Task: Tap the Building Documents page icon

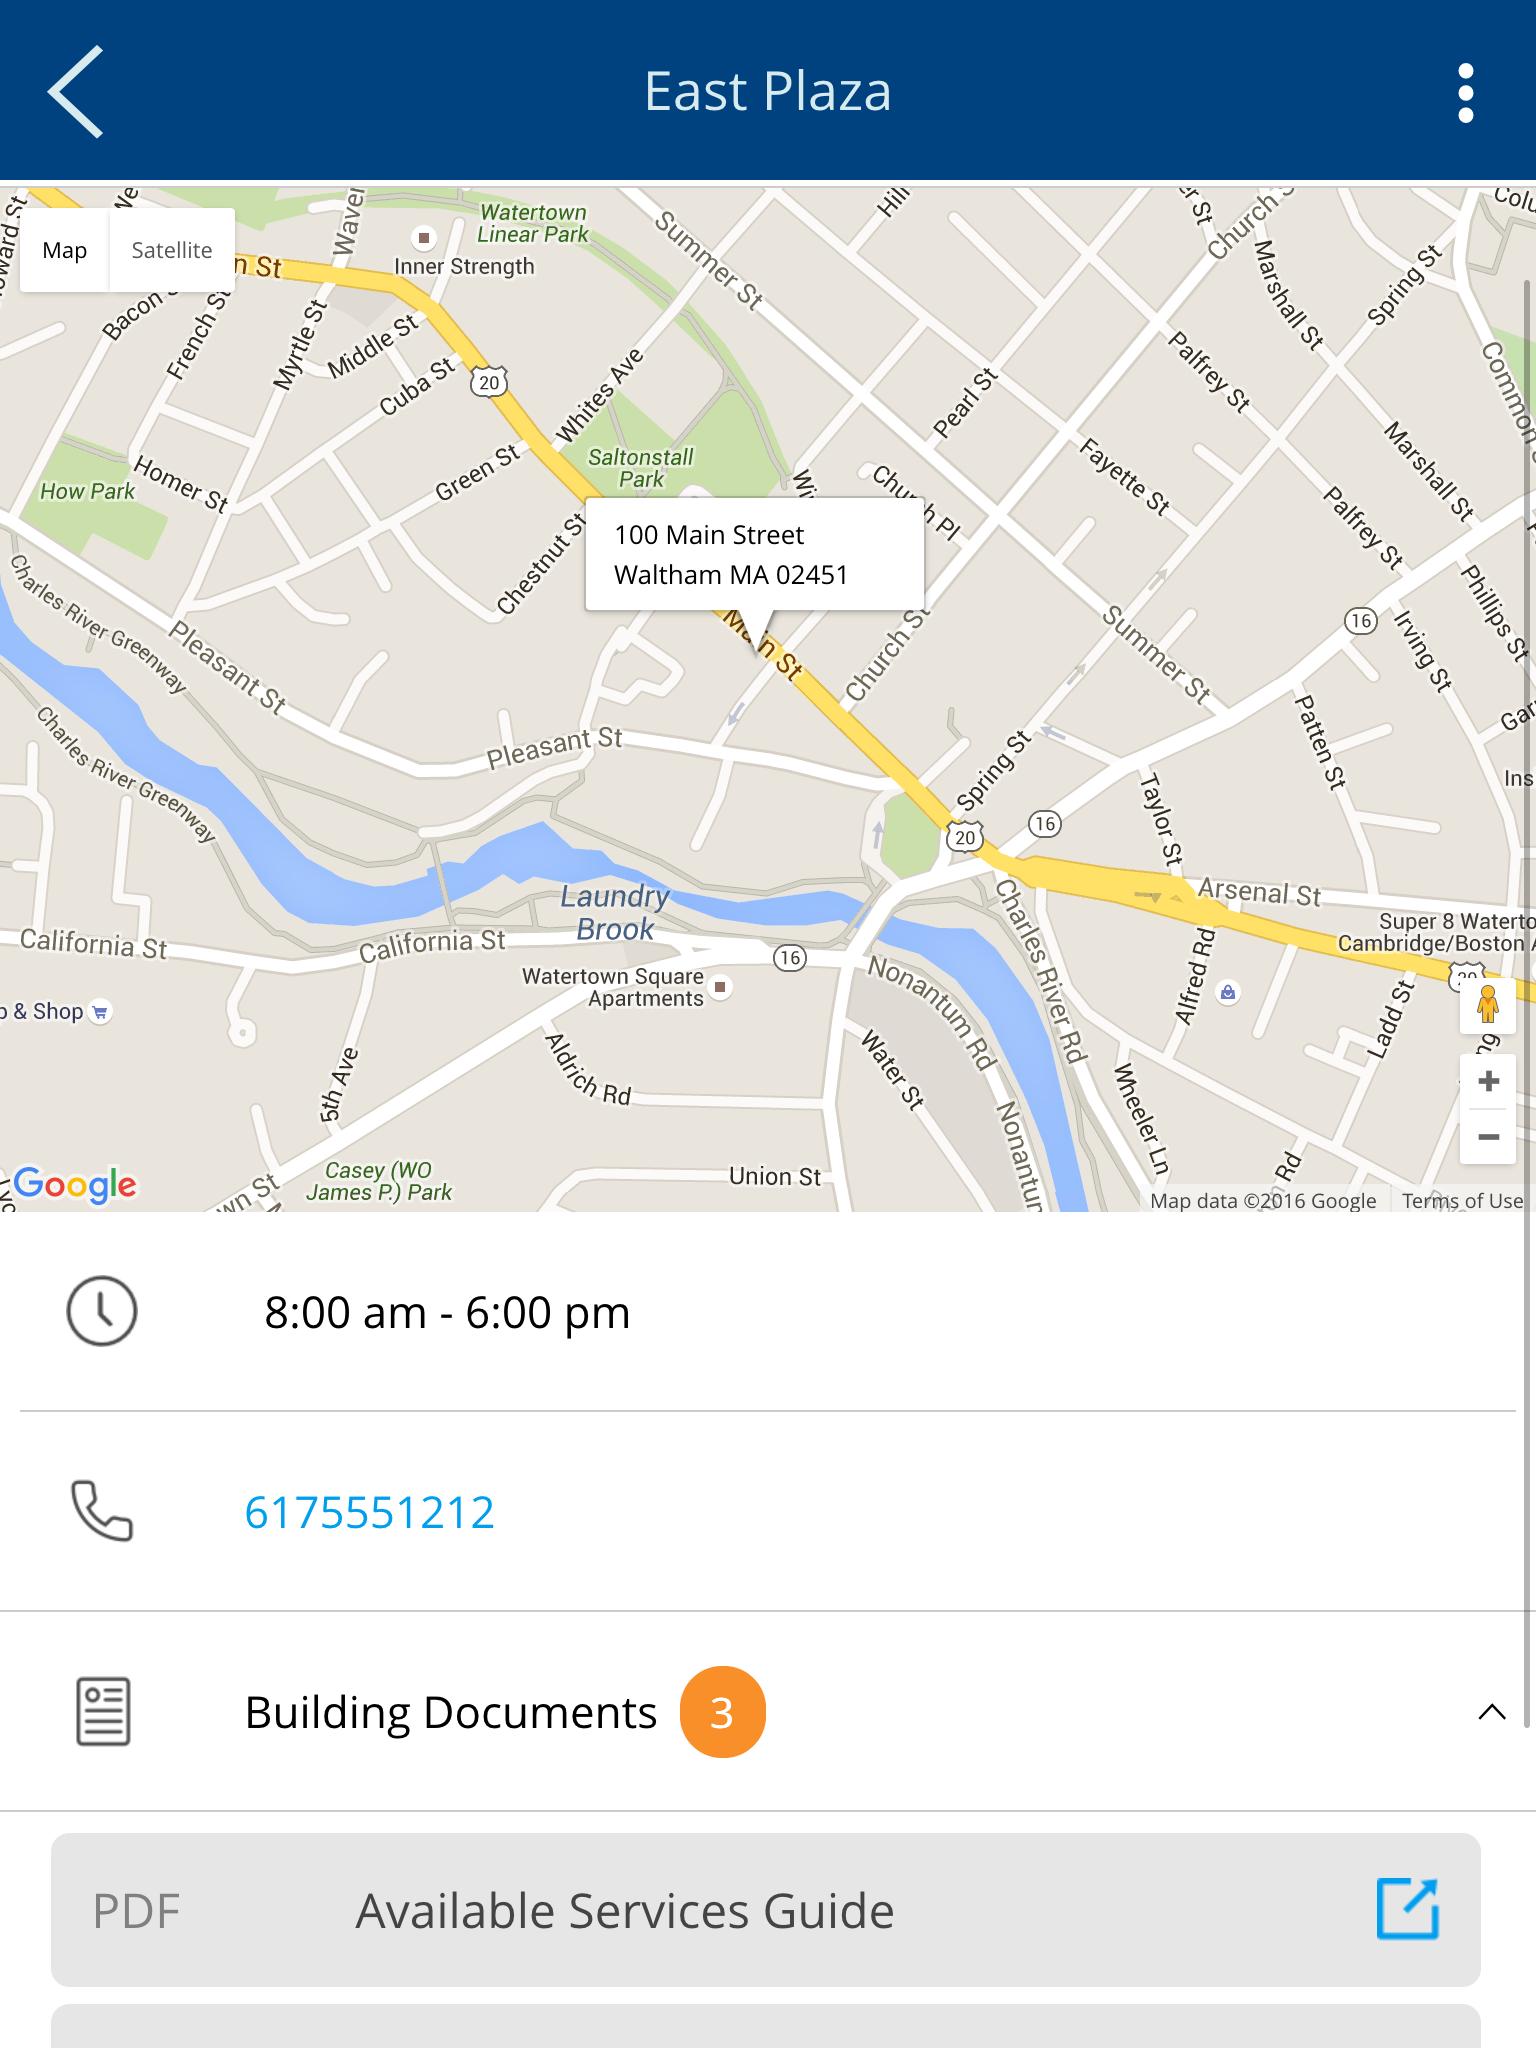Action: [103, 1711]
